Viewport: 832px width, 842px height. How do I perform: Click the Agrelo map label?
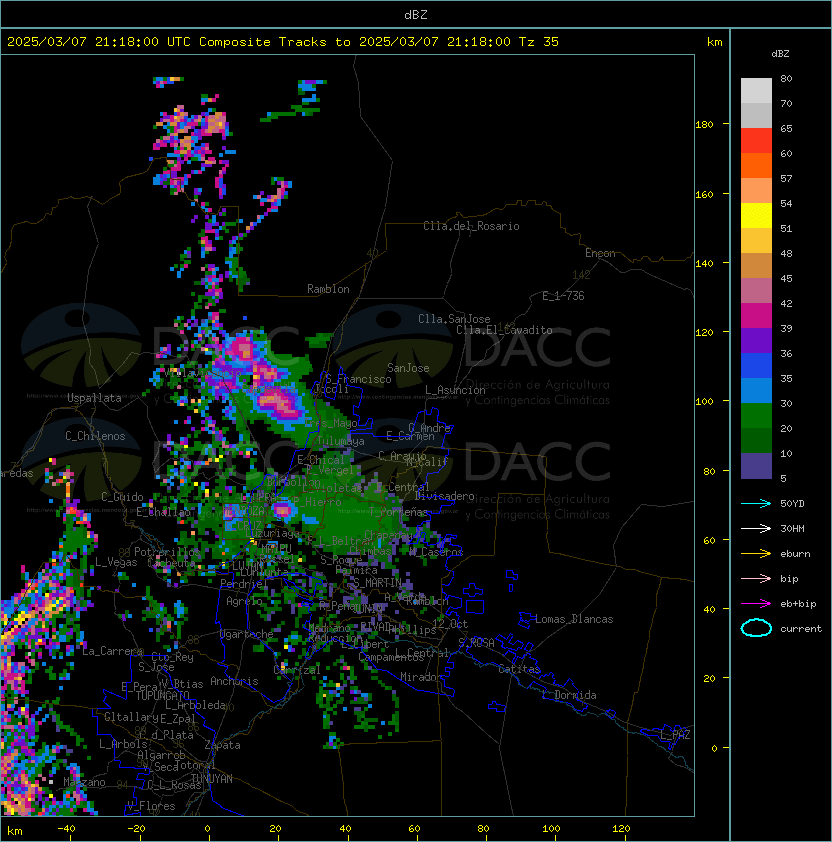tap(244, 601)
